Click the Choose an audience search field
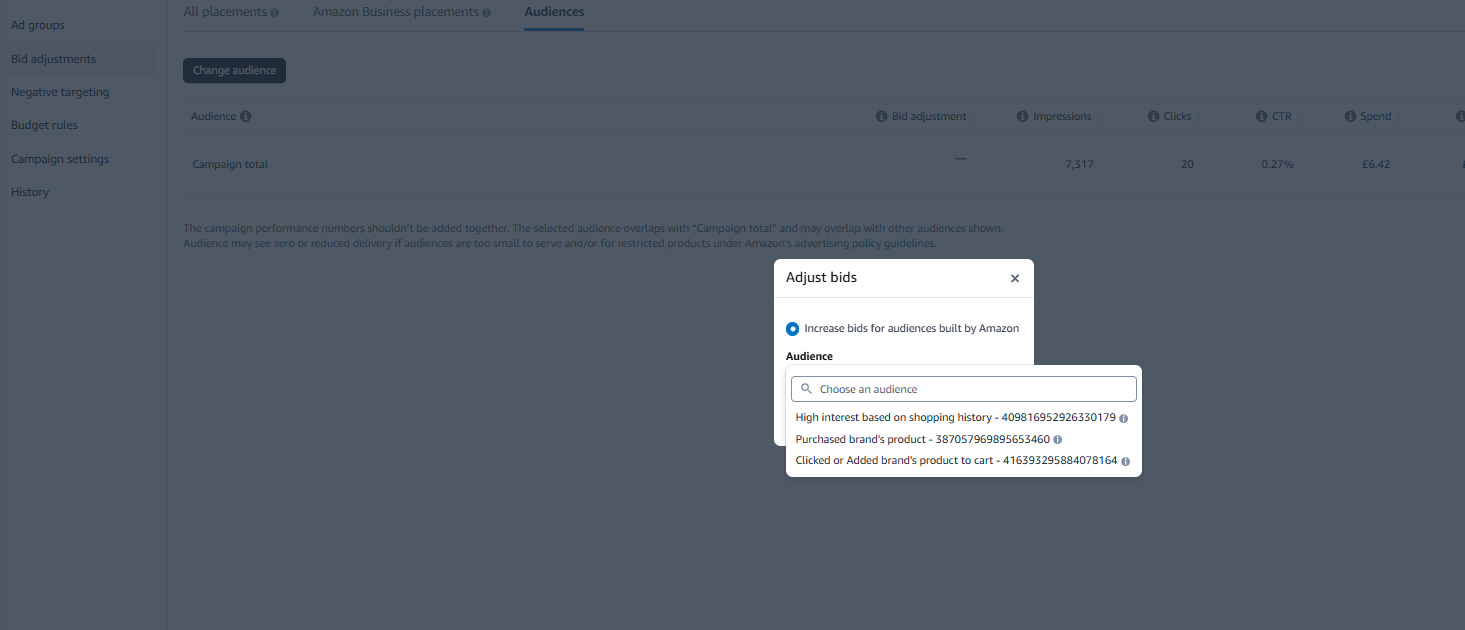 click(x=964, y=389)
